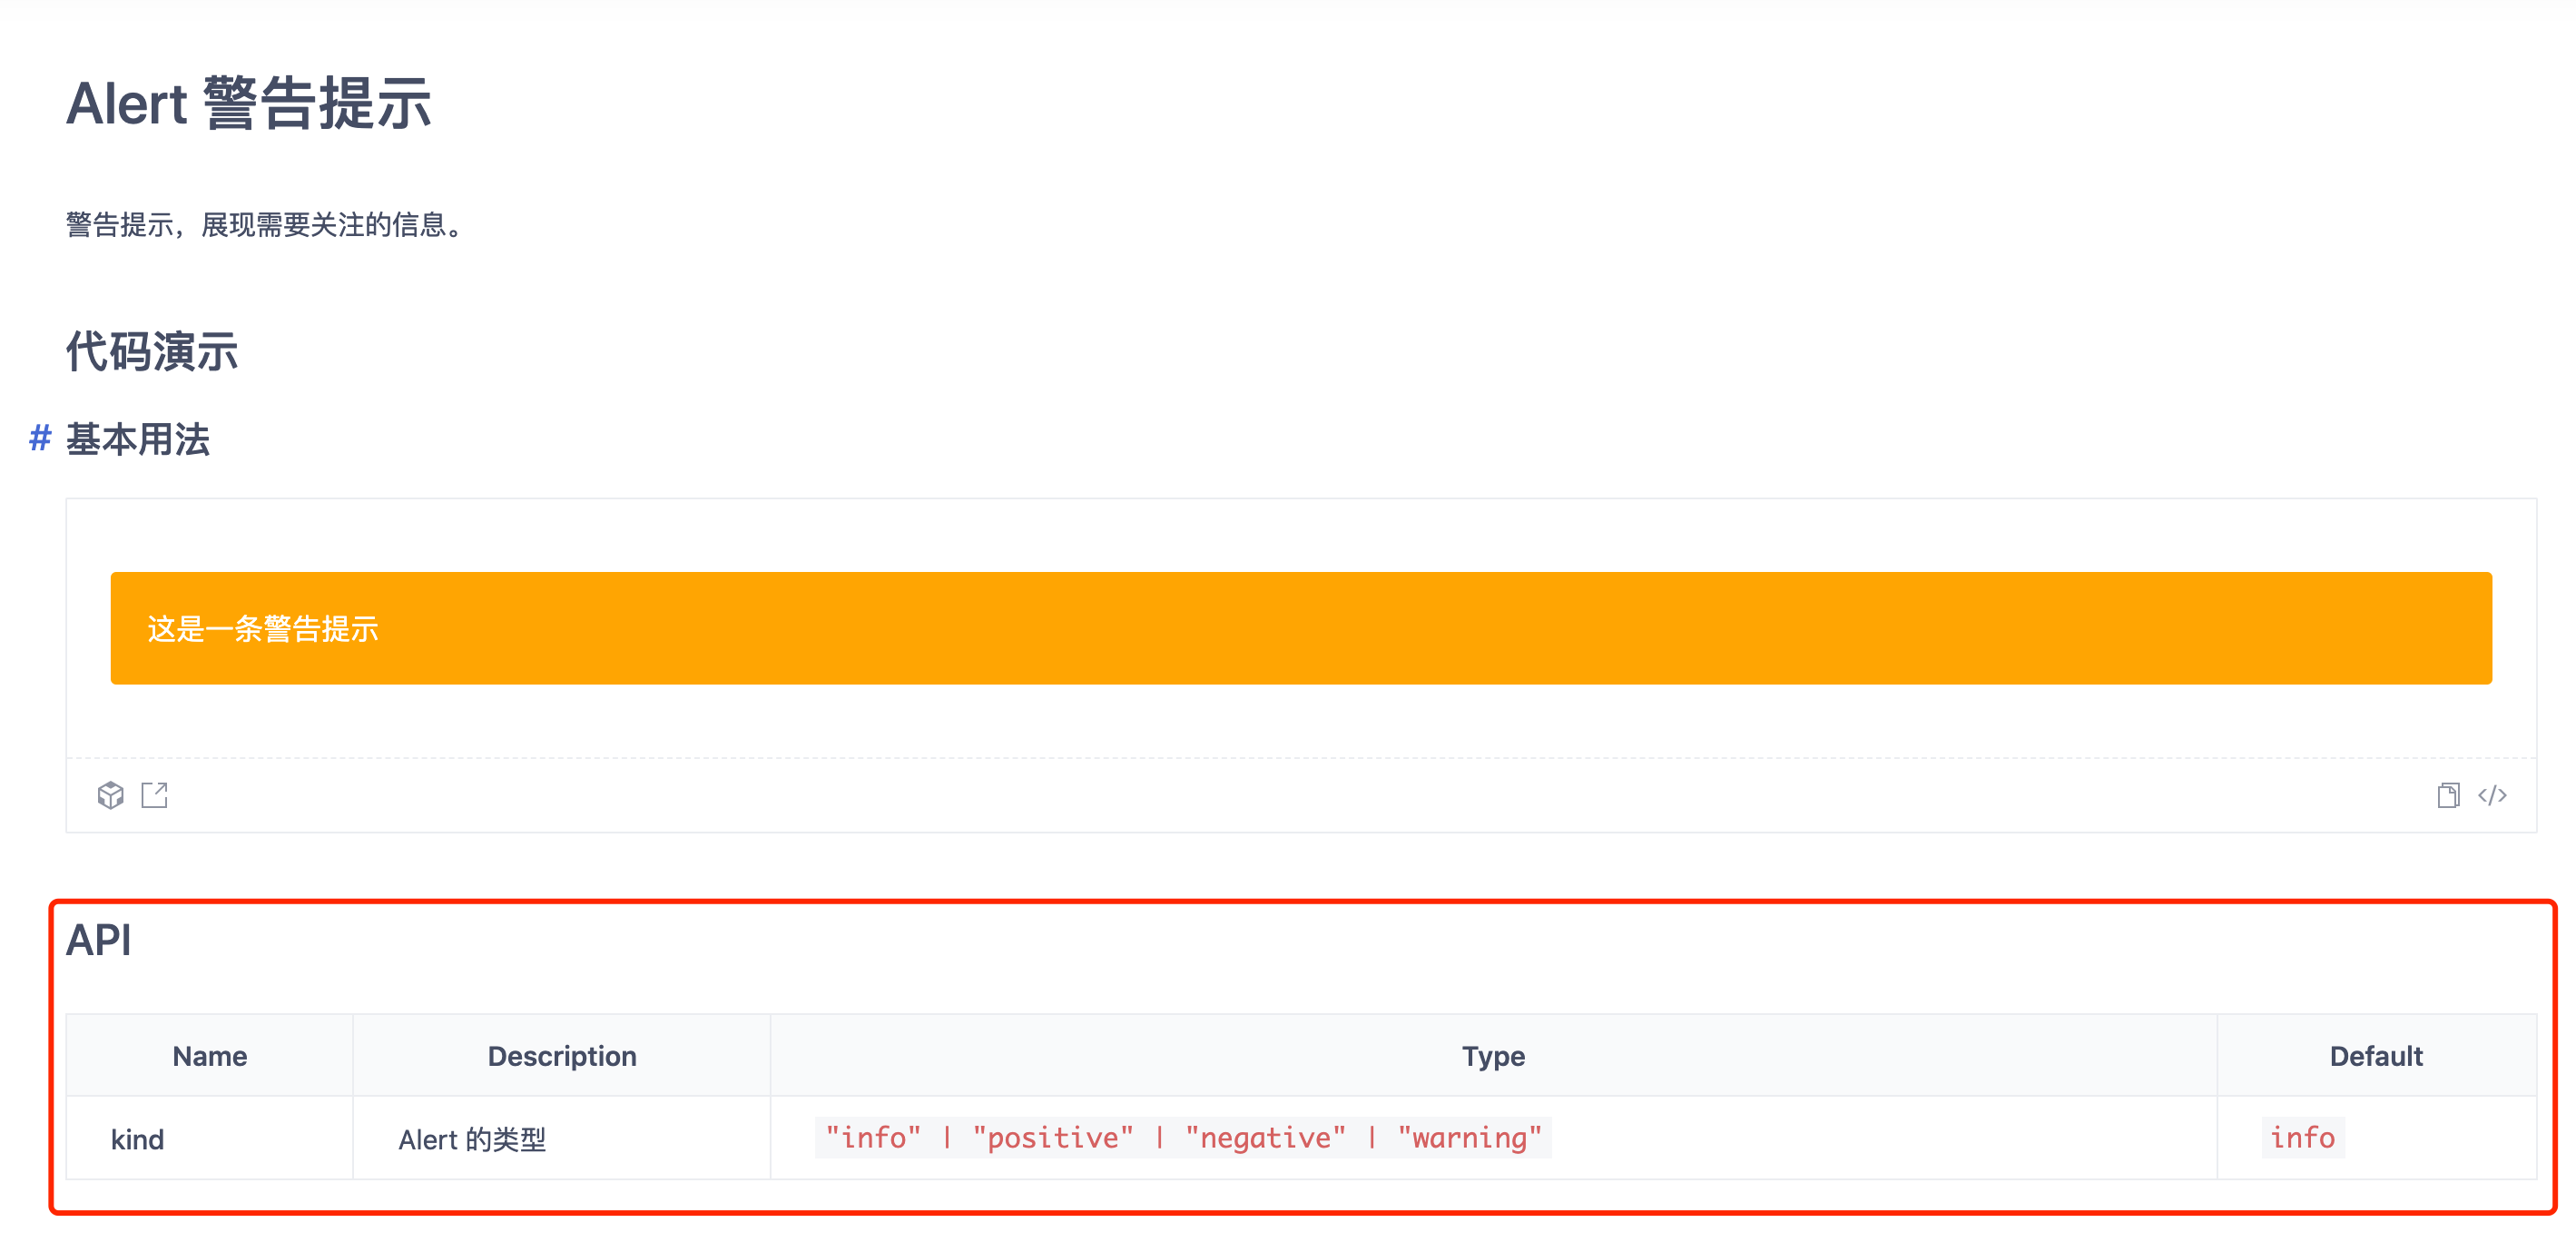Screen dimensions: 2576x1242
Task: Click the "info" | "positive" type code
Action: 1182,1138
